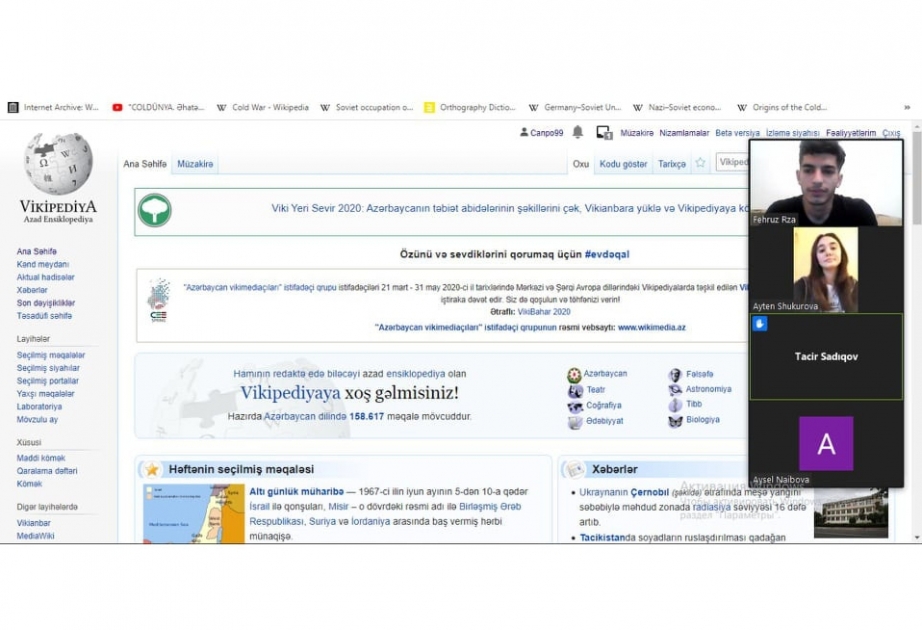Image resolution: width=922 pixels, height=630 pixels.
Task: Open MediaWiki in the sidebar
Action: point(35,536)
